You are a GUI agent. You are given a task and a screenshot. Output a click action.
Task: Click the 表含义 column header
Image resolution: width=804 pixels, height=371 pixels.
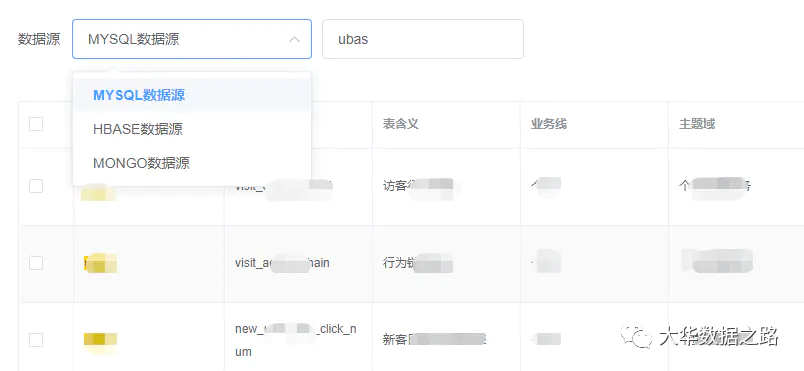tap(400, 124)
